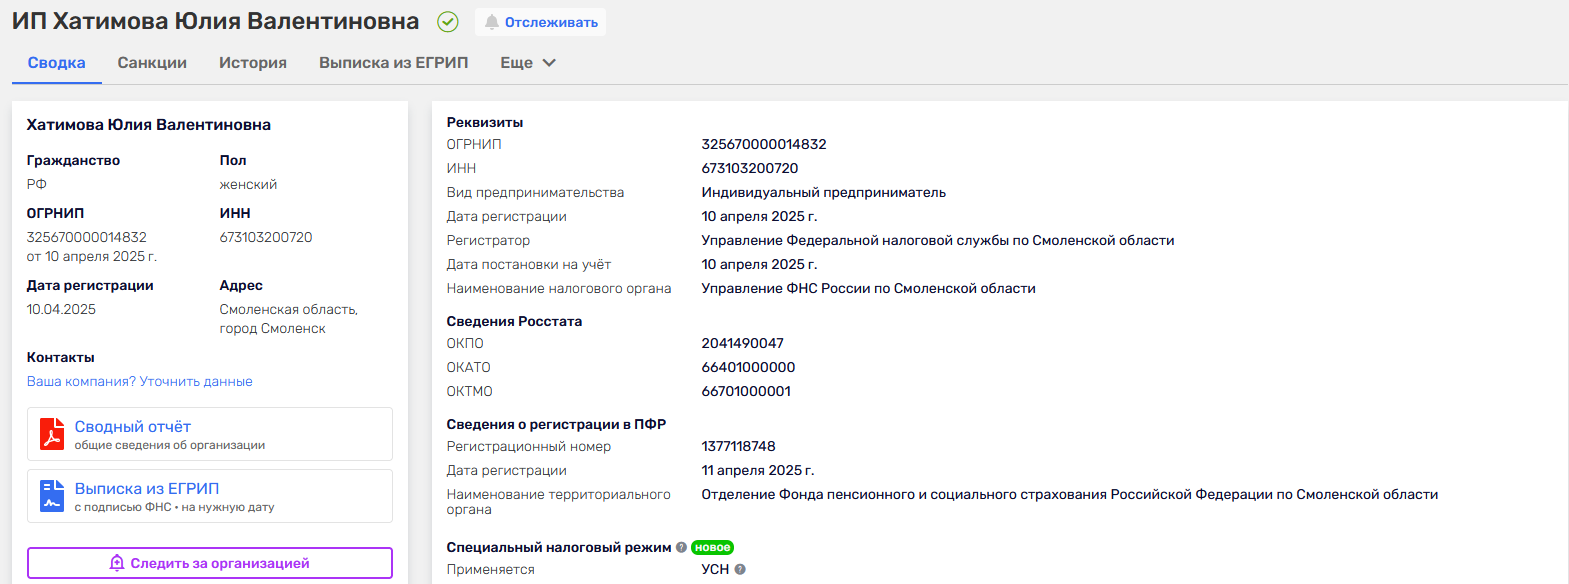1569x584 pixels.
Task: Click ОГРНИП value in Реквизиты section
Action: 764,144
